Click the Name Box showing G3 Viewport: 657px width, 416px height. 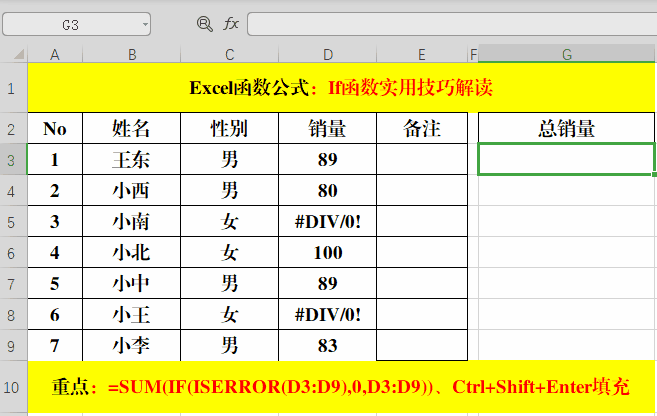[x=76, y=24]
